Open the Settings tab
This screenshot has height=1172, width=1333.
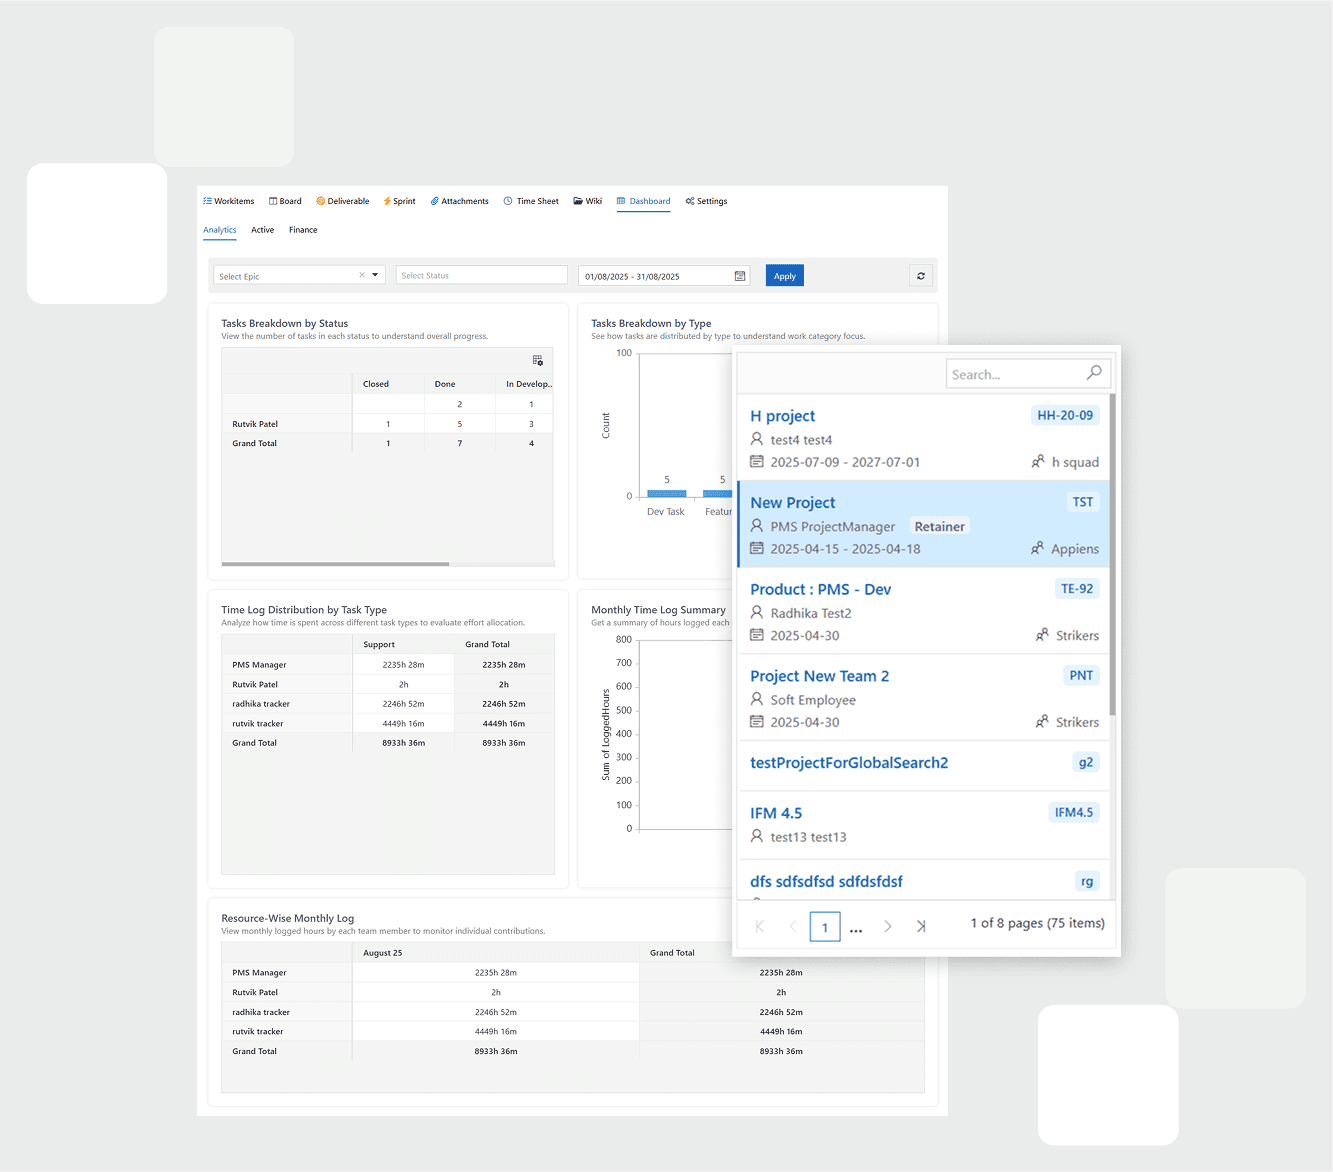[x=706, y=201]
